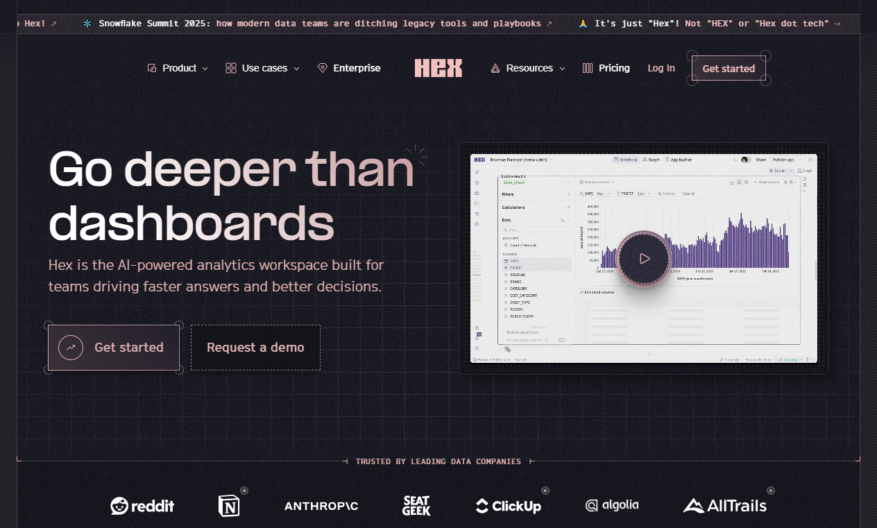
Task: Click the ClickUp logo
Action: pos(508,506)
